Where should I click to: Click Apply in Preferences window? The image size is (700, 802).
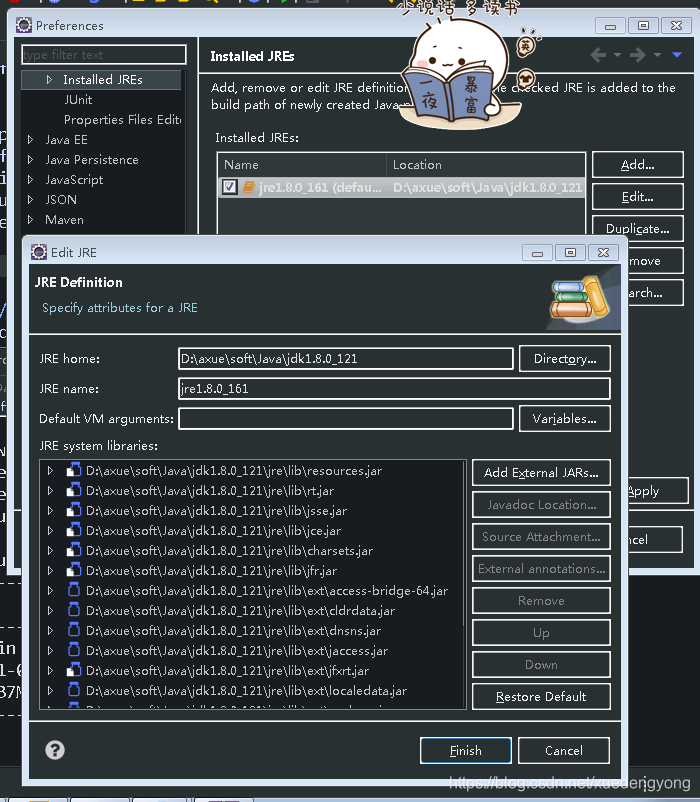point(657,491)
